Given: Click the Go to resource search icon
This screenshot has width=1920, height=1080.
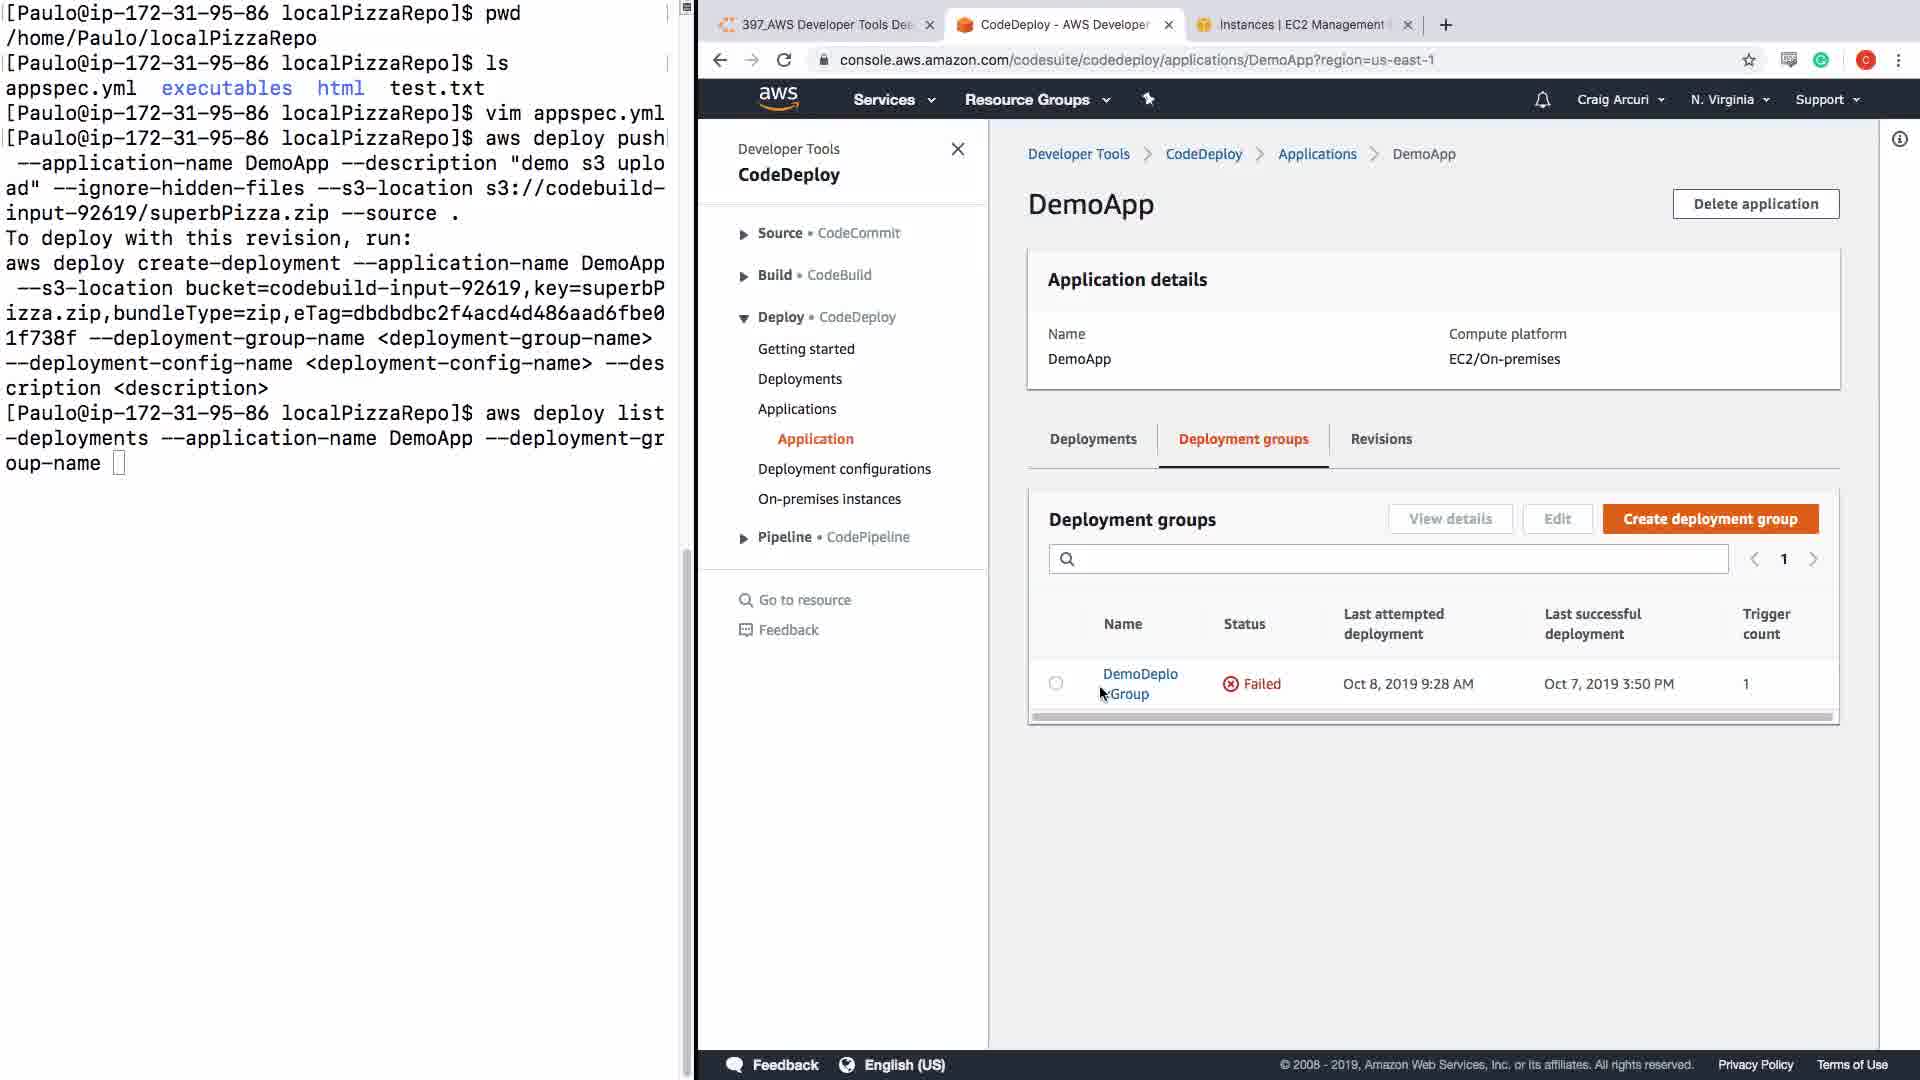Looking at the screenshot, I should point(746,600).
